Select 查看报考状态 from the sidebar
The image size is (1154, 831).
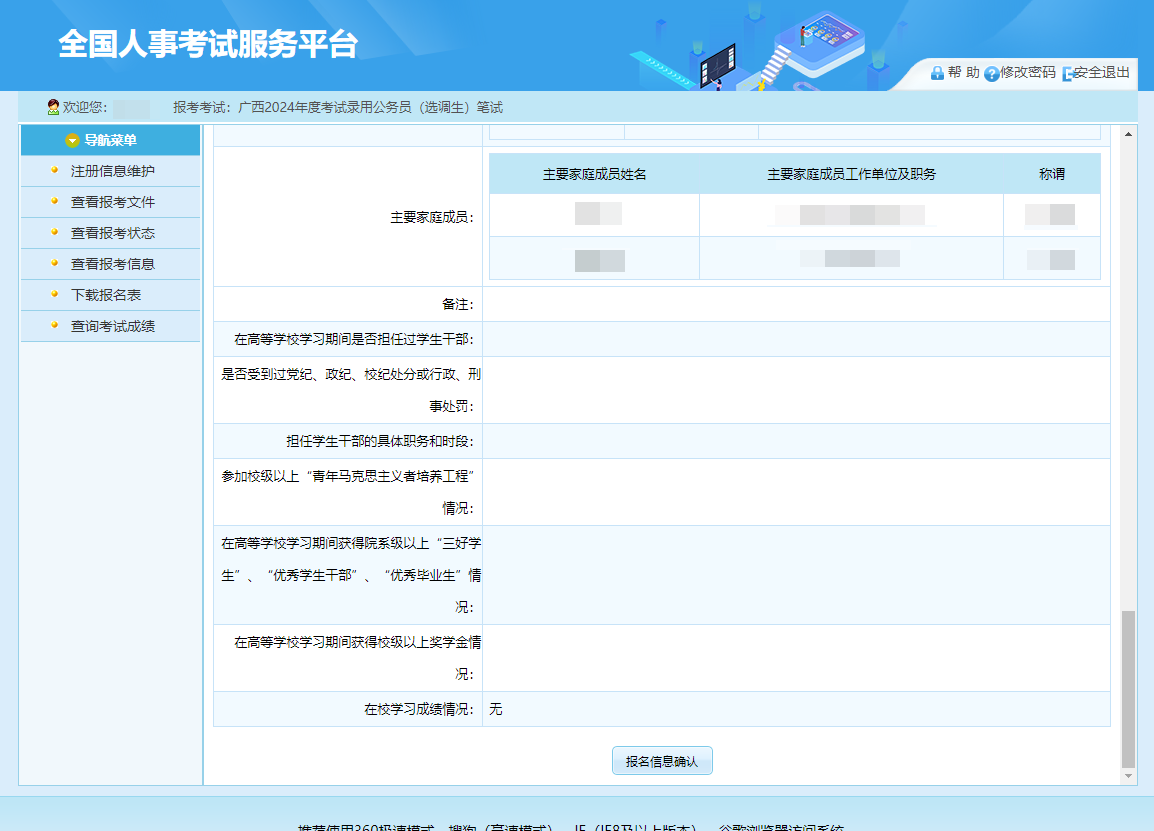coord(112,233)
